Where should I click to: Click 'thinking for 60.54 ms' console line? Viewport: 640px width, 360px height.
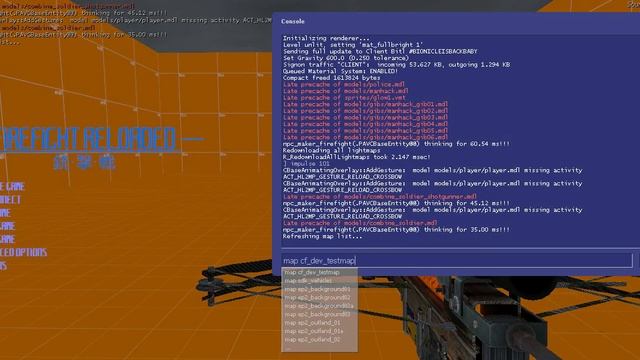tap(396, 144)
